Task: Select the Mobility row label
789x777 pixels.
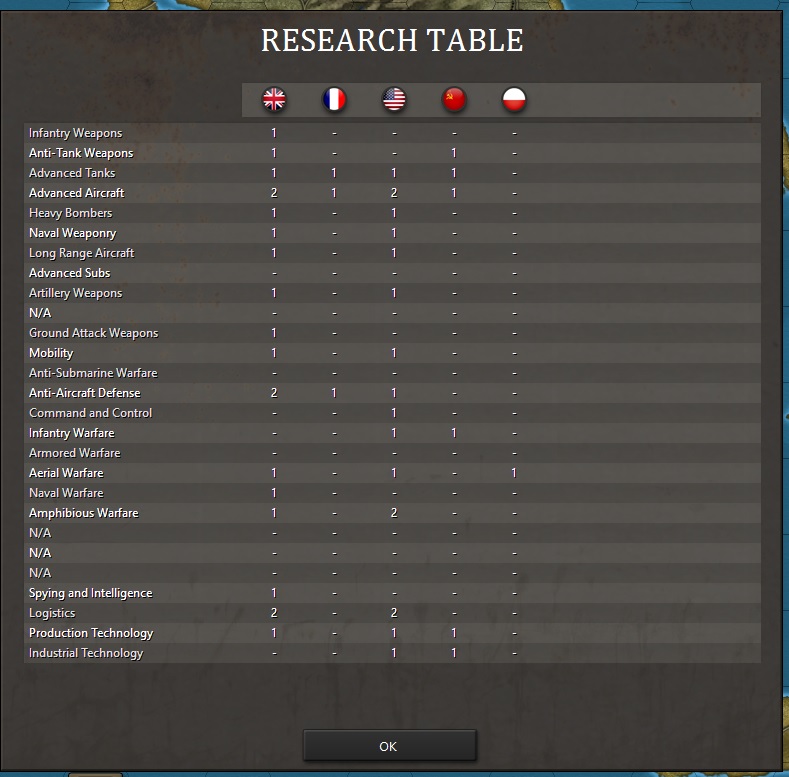Action: pos(51,353)
